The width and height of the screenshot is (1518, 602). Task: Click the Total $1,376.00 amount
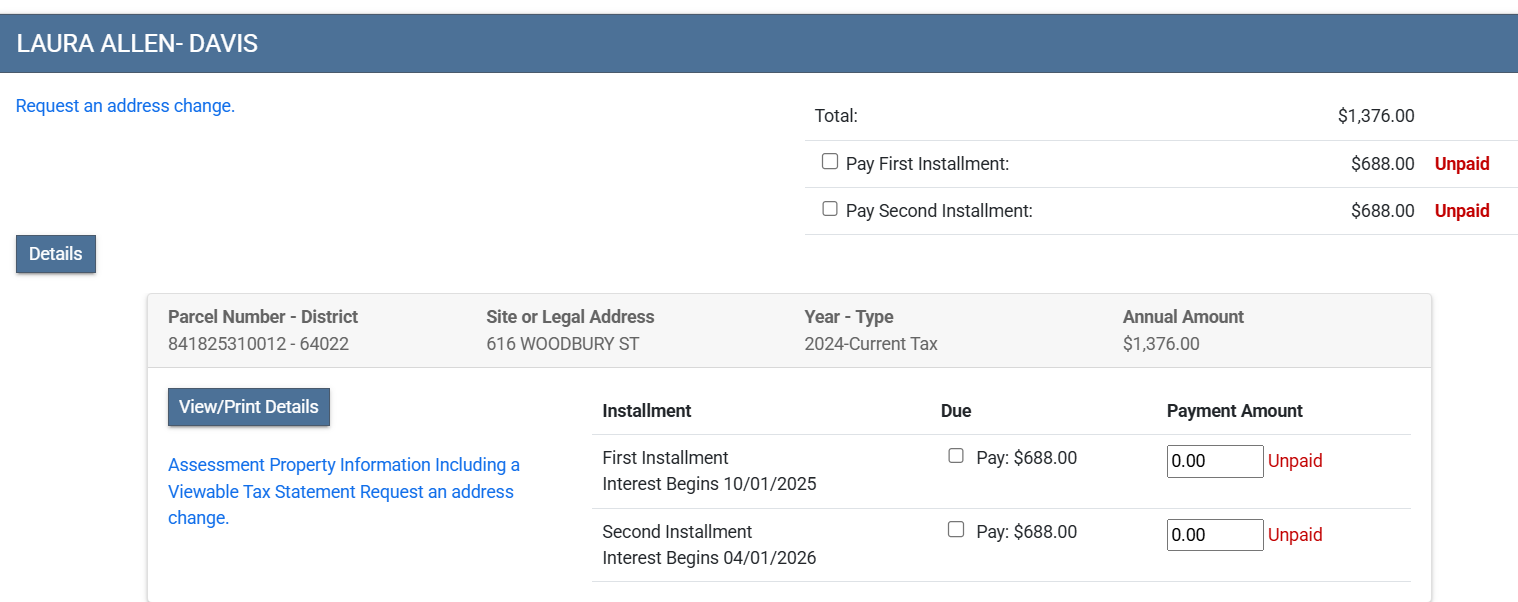tap(1375, 116)
